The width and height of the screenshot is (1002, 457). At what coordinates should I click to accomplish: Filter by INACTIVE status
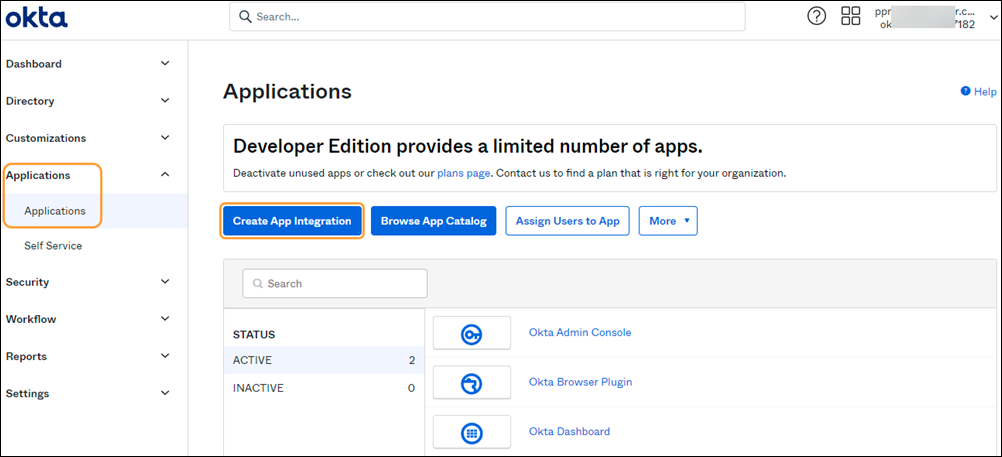click(324, 388)
